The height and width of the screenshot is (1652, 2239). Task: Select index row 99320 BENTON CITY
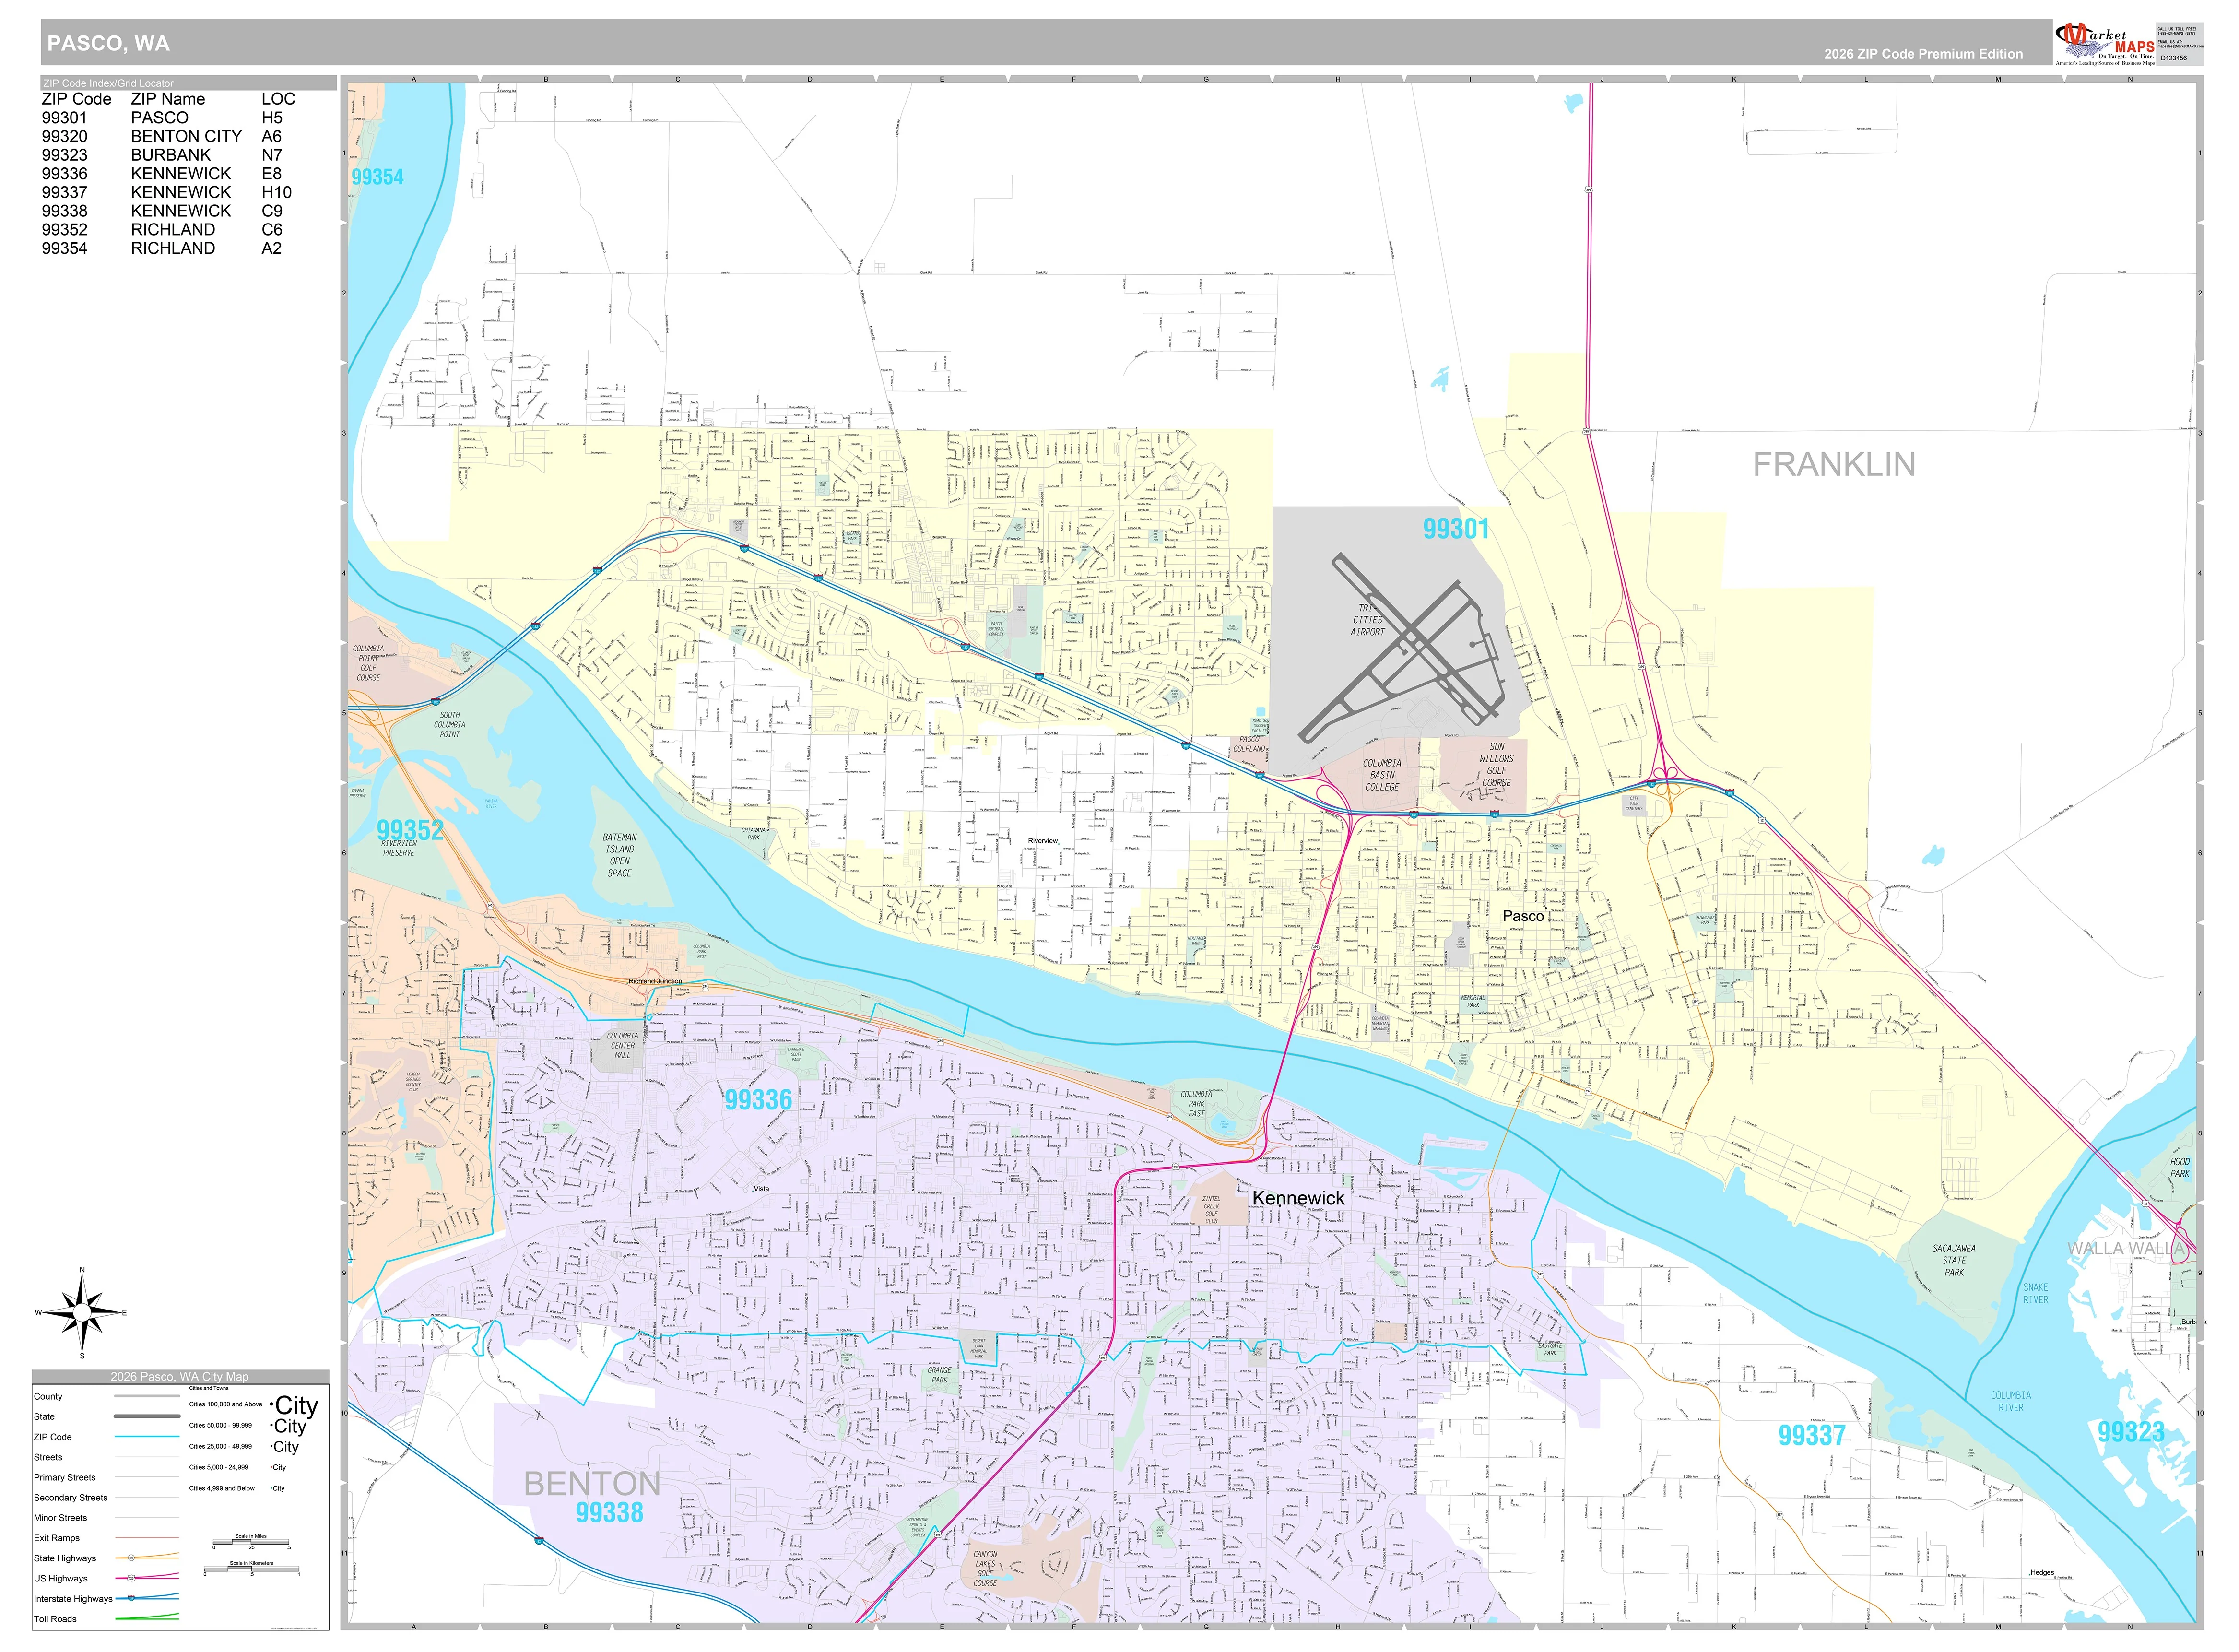[168, 137]
